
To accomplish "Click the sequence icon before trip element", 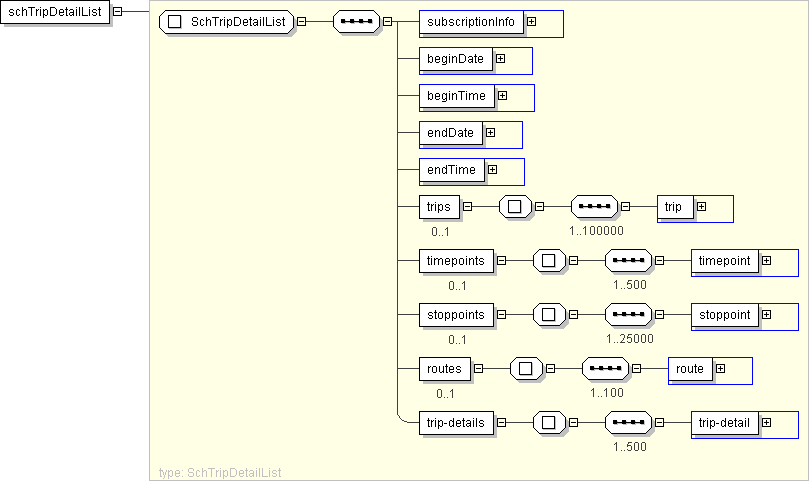I will click(x=594, y=207).
